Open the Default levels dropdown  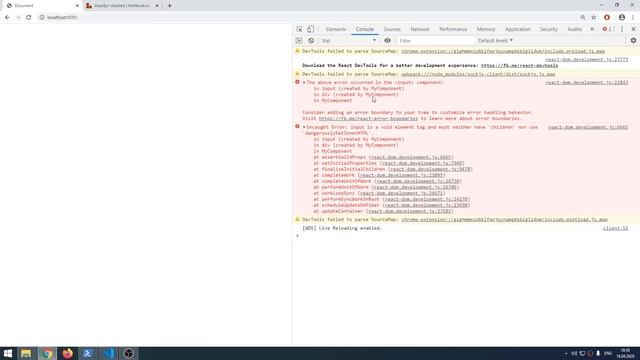coord(495,41)
